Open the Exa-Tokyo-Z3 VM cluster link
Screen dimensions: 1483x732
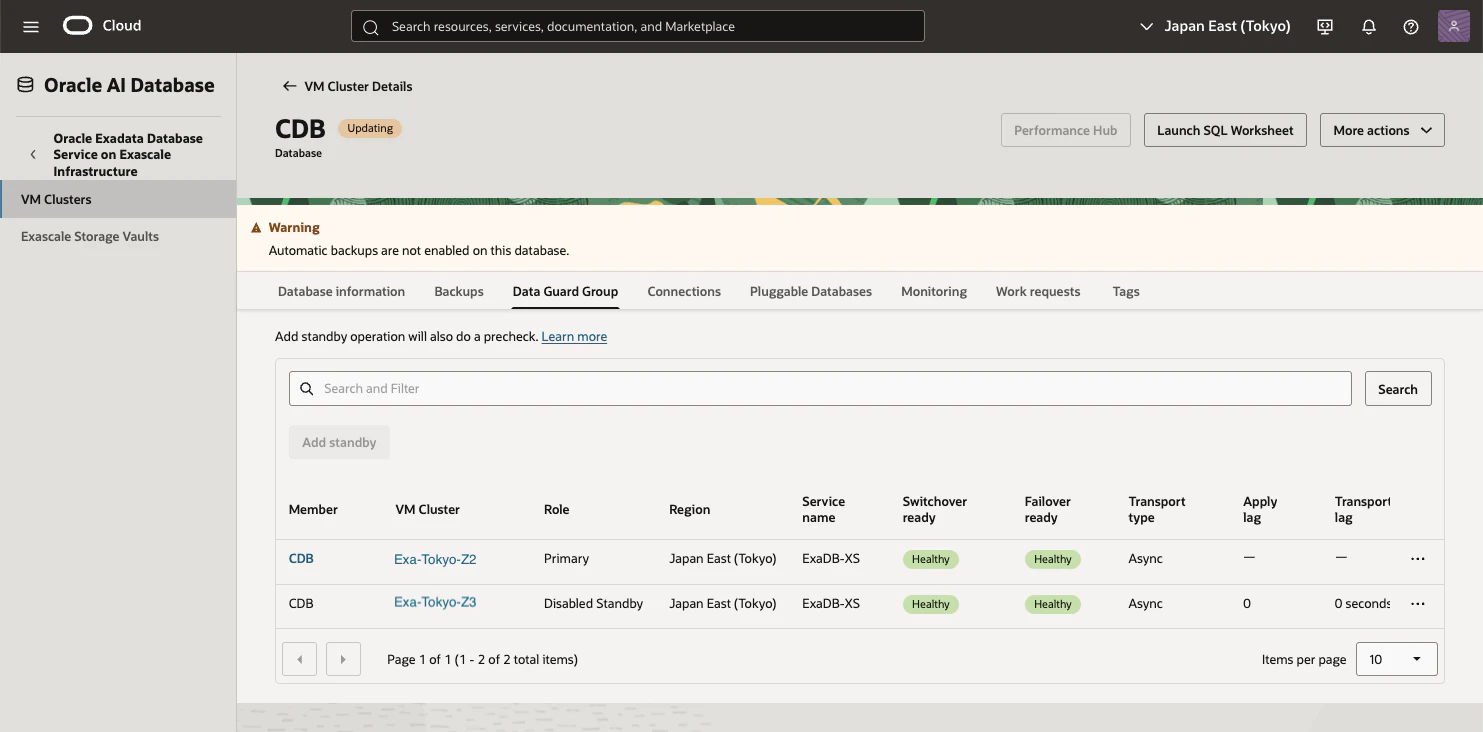435,603
